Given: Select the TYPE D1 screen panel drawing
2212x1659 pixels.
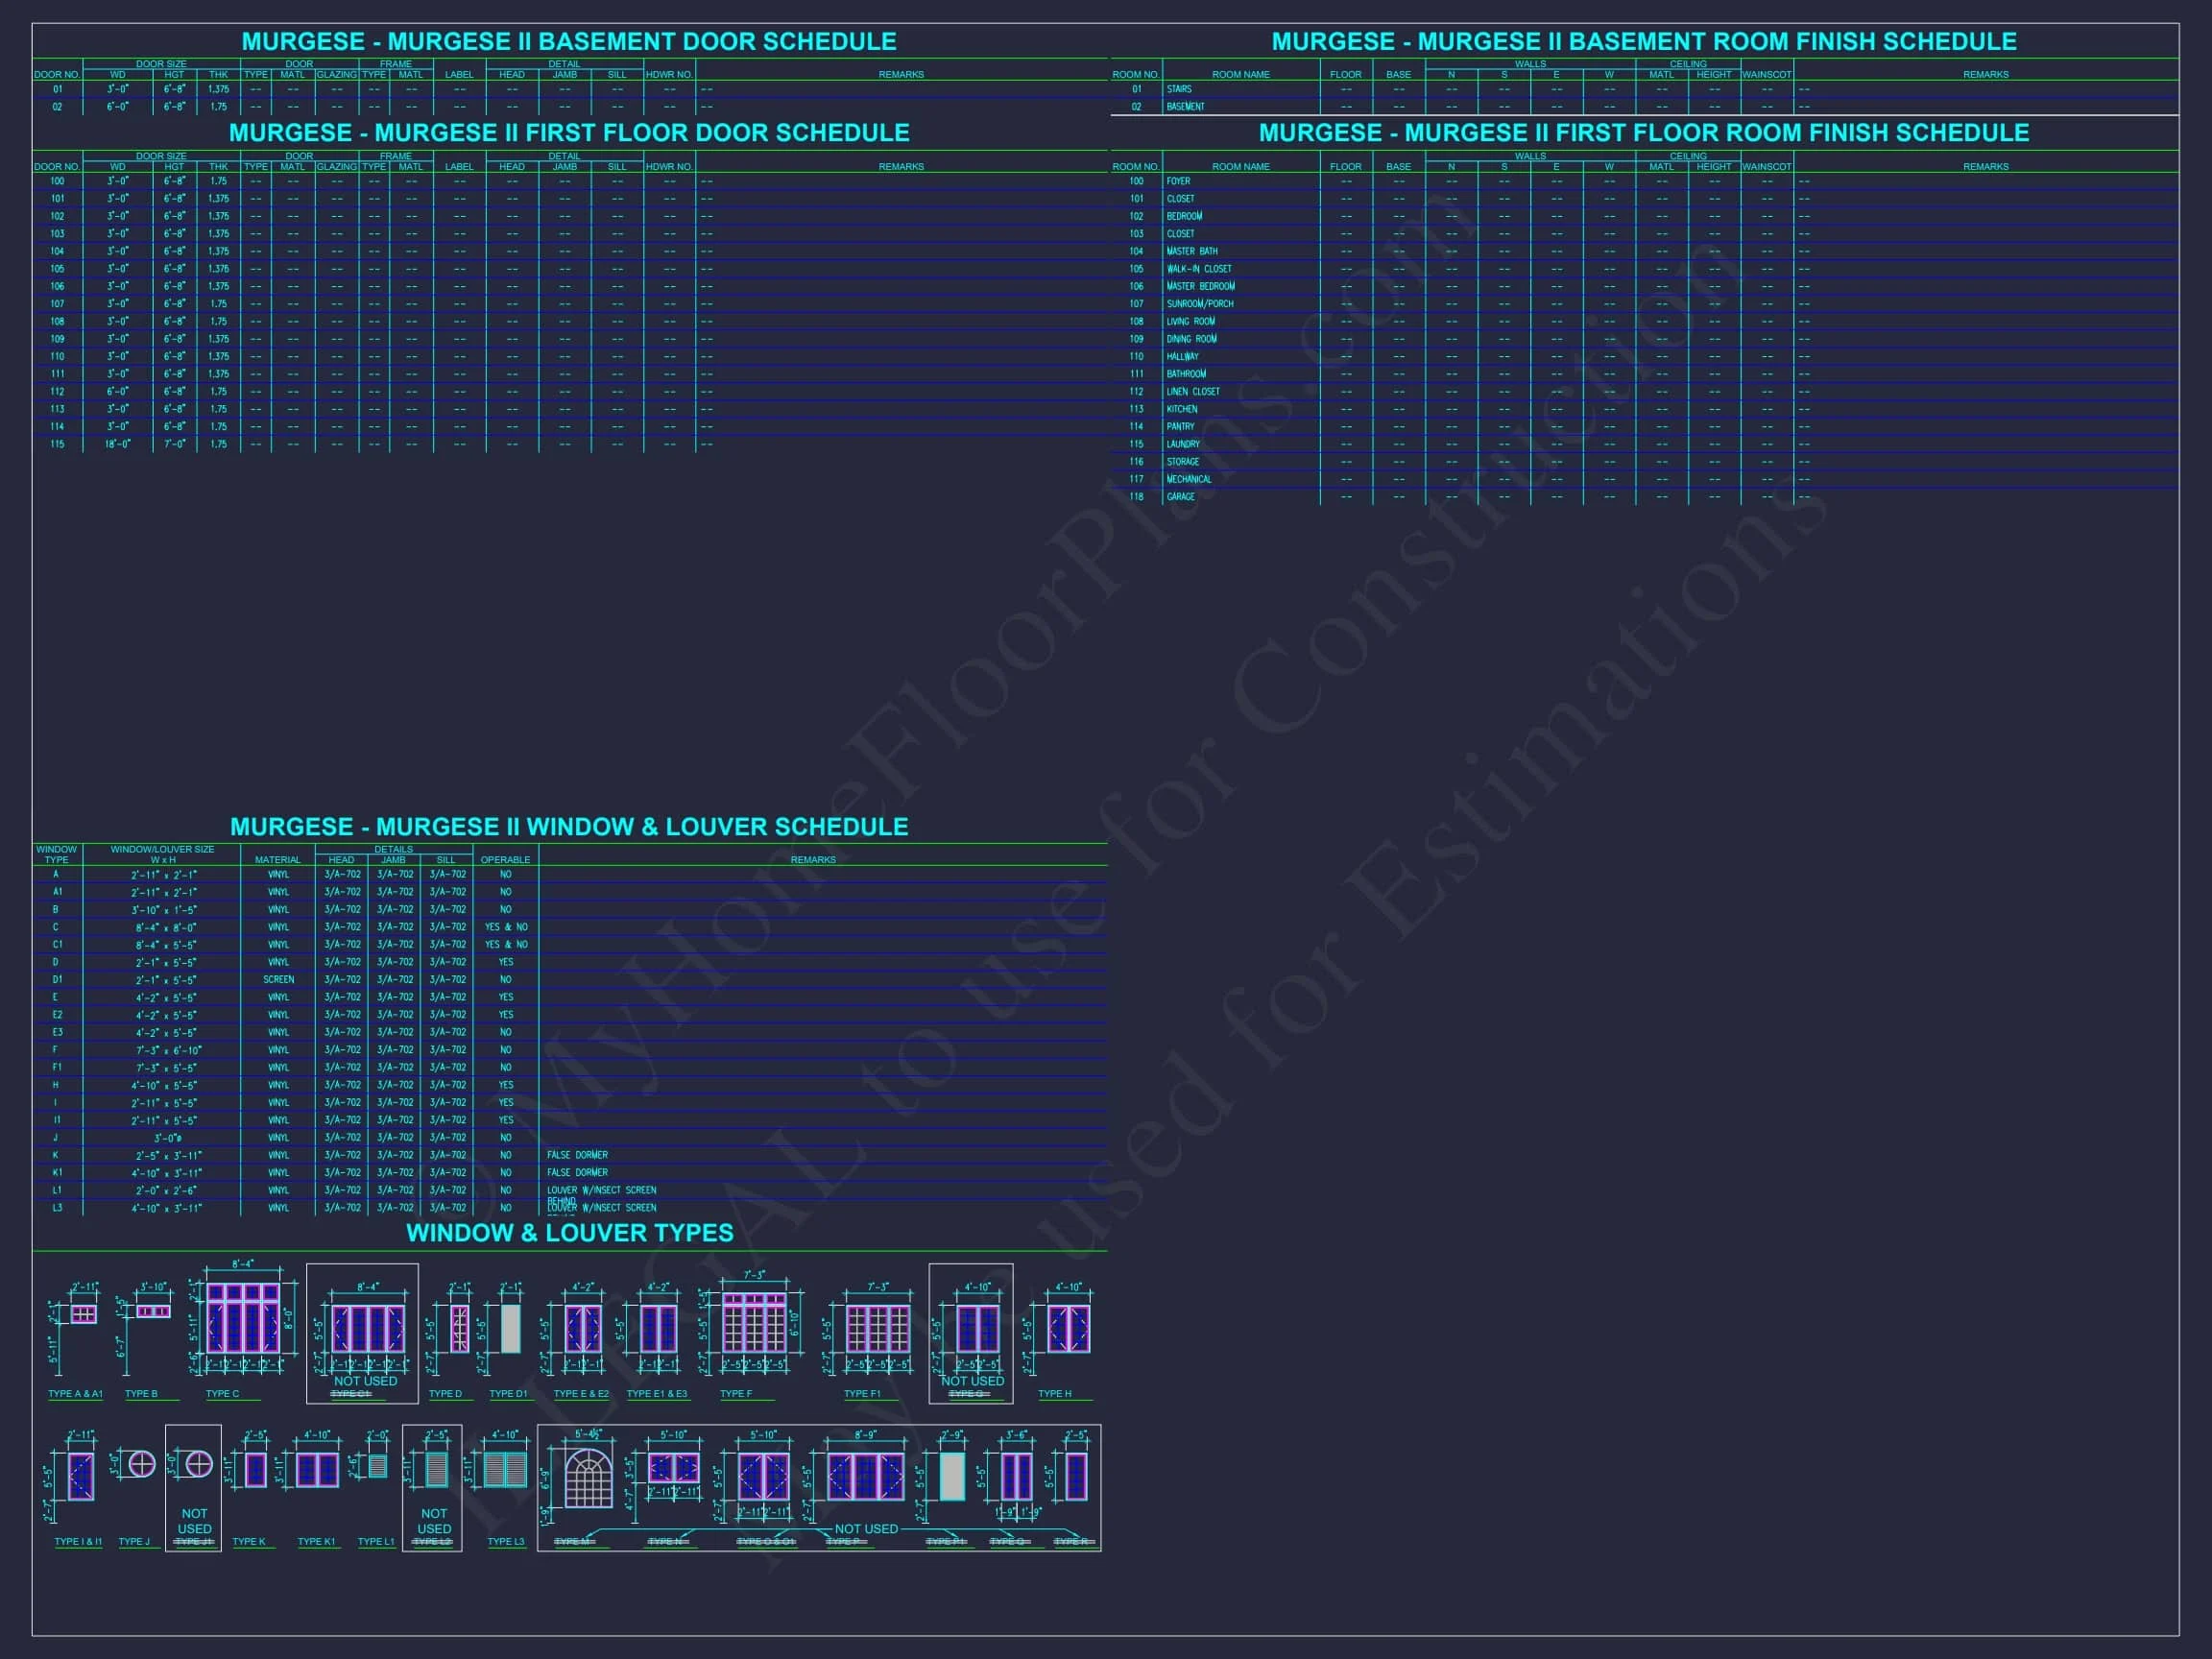Looking at the screenshot, I should pos(510,1329).
